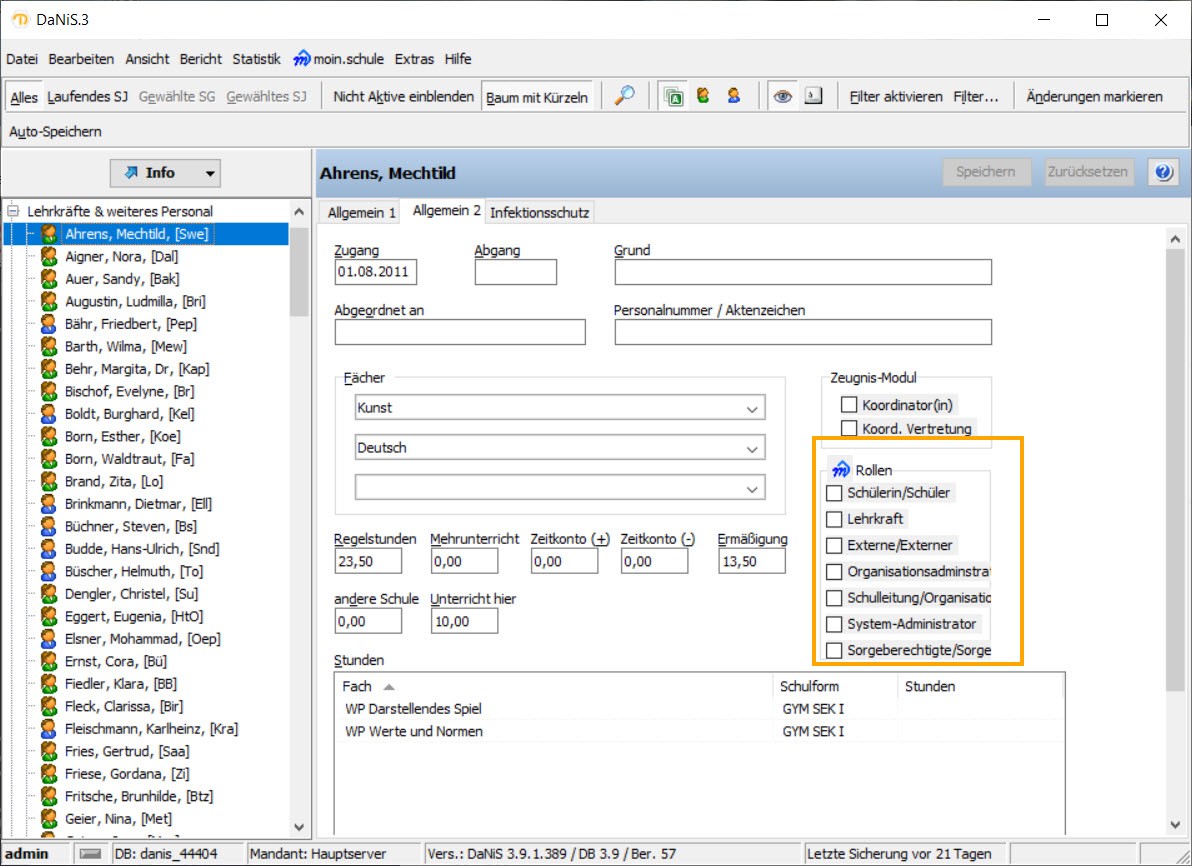The width and height of the screenshot is (1192, 866).
Task: Click the person icon for Aigner, Nora
Action: pyautogui.click(x=48, y=257)
